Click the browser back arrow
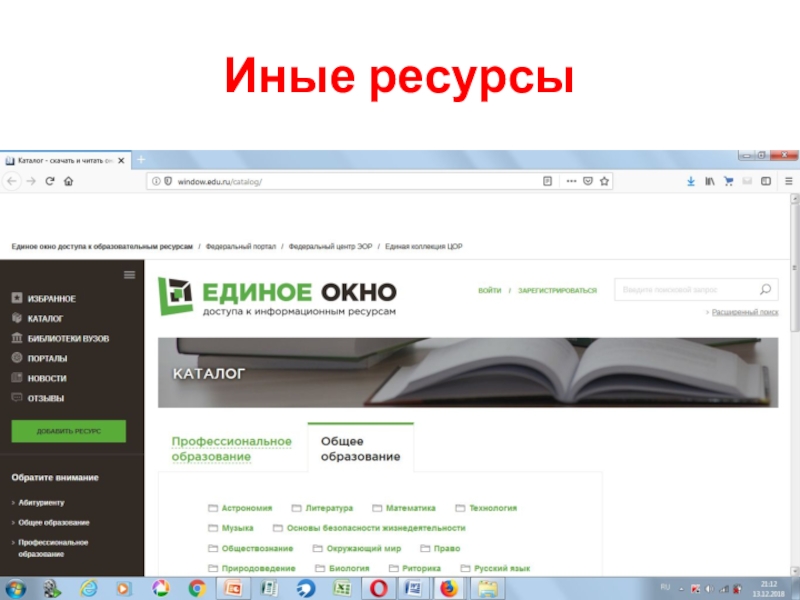Image resolution: width=800 pixels, height=600 pixels. coord(12,181)
